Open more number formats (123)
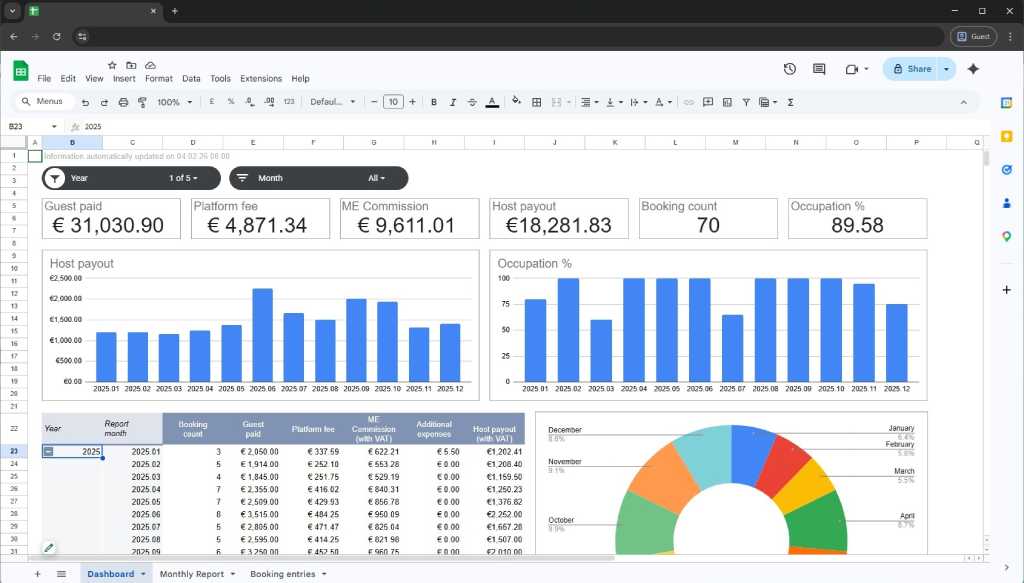 coord(289,102)
